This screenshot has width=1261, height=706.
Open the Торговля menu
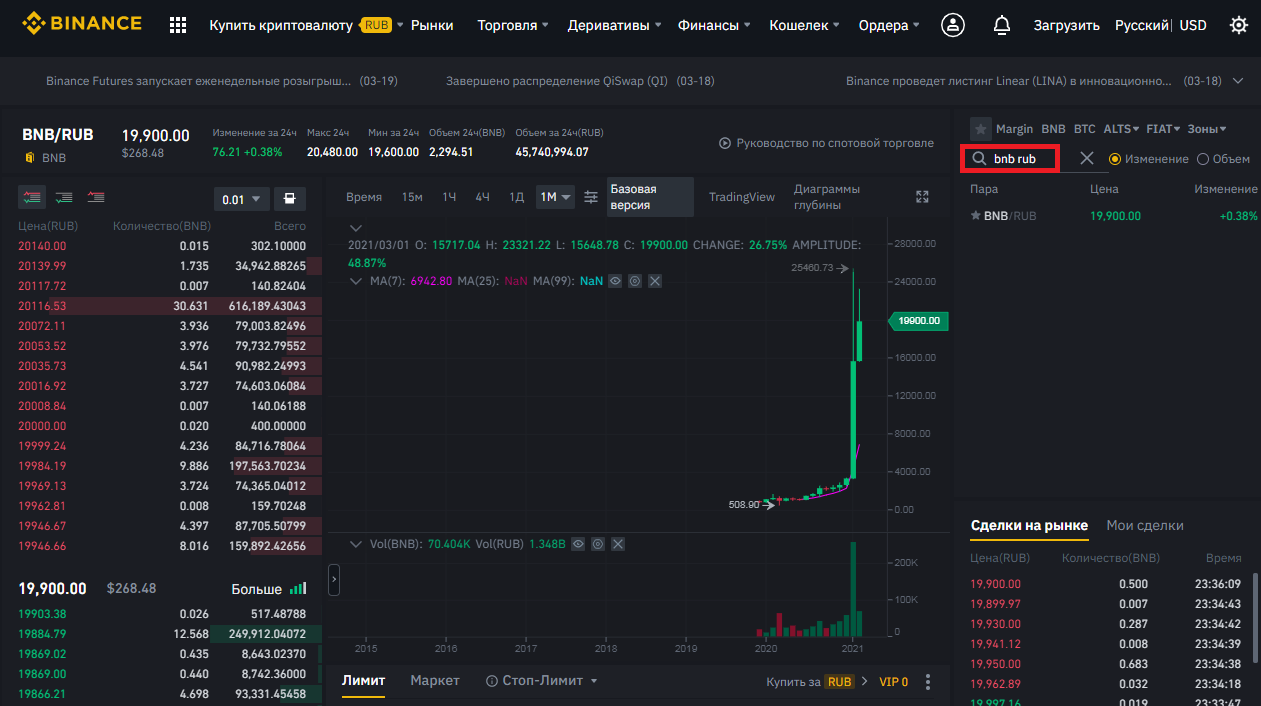pos(514,25)
